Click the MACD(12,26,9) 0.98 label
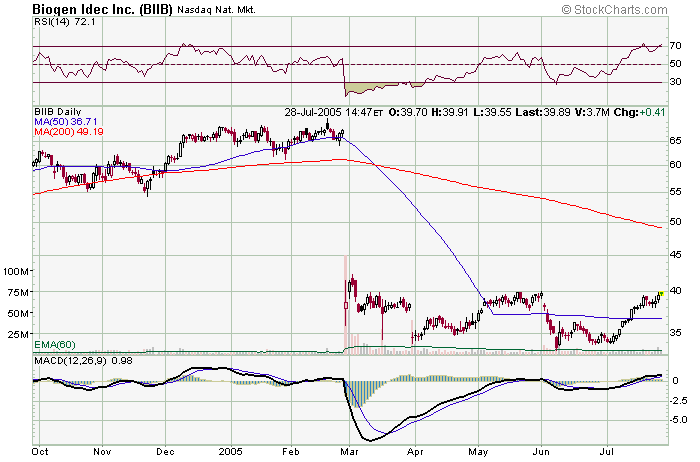The image size is (700, 462). click(x=83, y=360)
